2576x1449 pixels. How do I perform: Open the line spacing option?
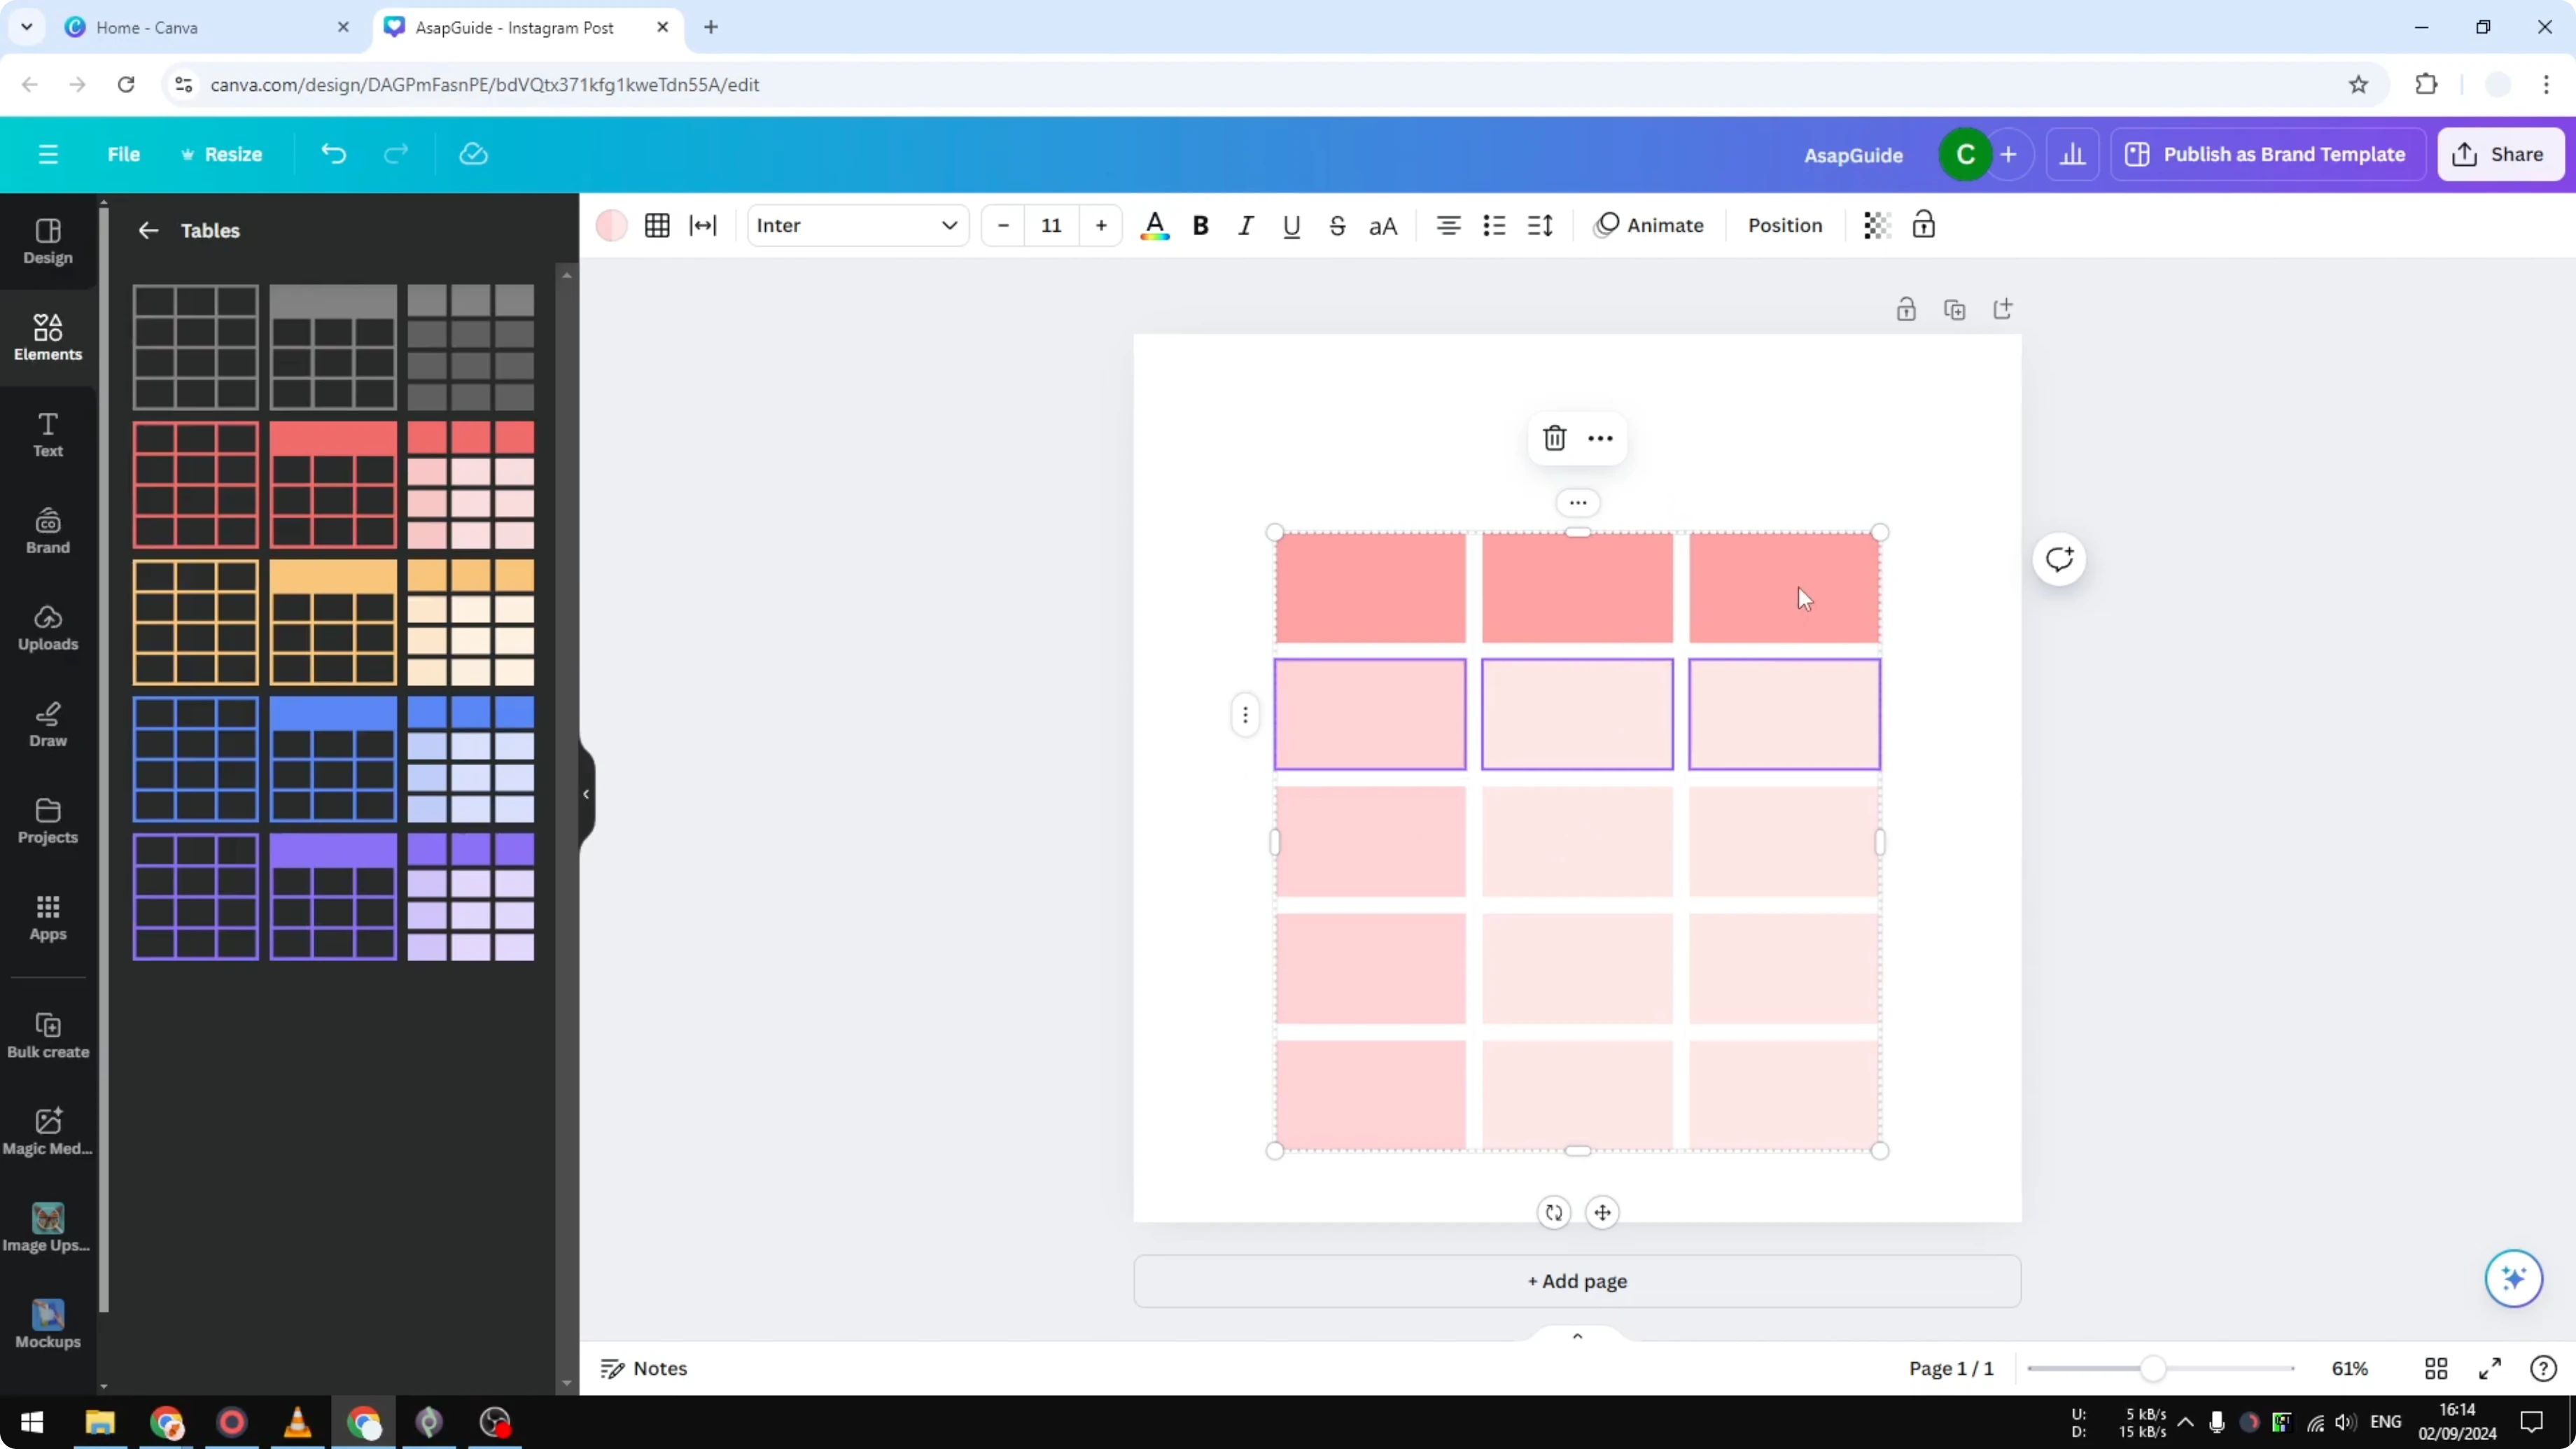[x=1540, y=226]
